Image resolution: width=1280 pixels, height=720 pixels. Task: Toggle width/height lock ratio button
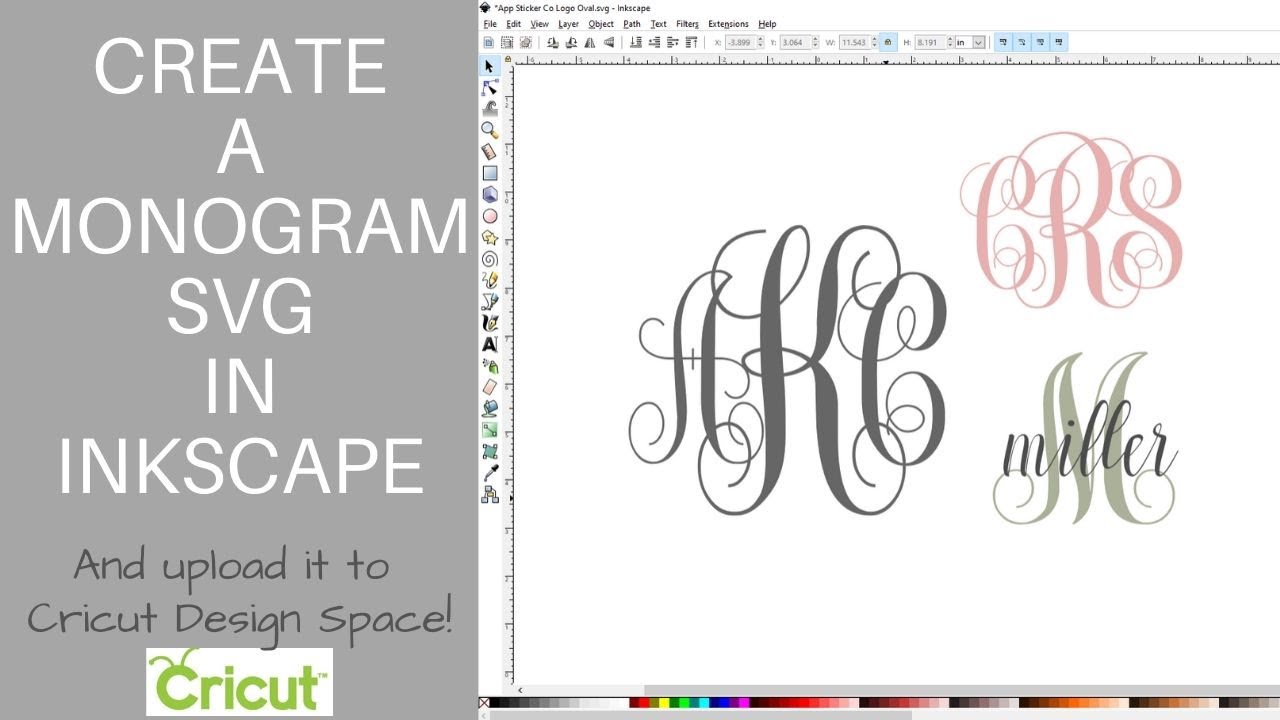point(888,42)
